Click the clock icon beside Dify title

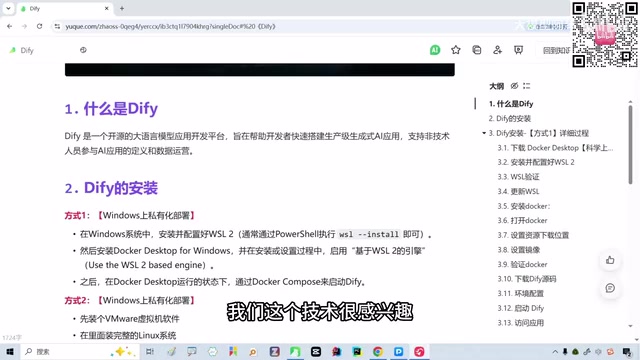coord(83,50)
